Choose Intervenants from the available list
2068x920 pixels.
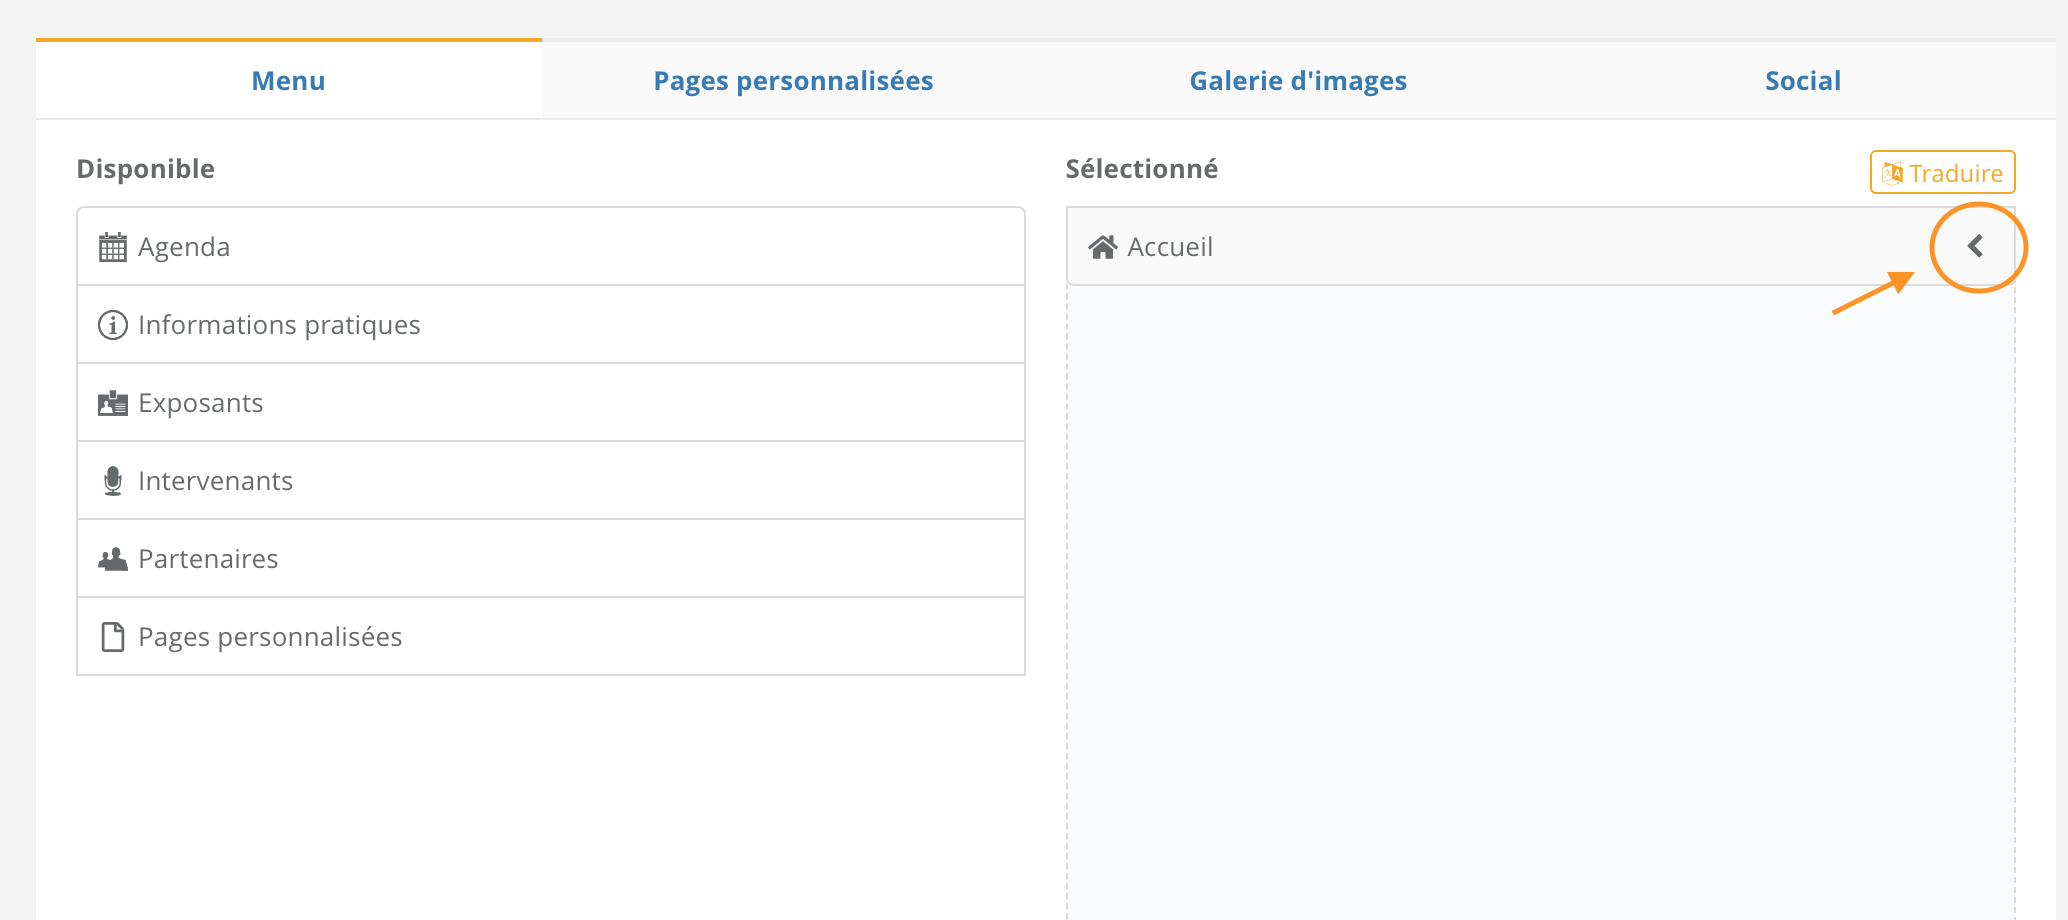tap(551, 481)
